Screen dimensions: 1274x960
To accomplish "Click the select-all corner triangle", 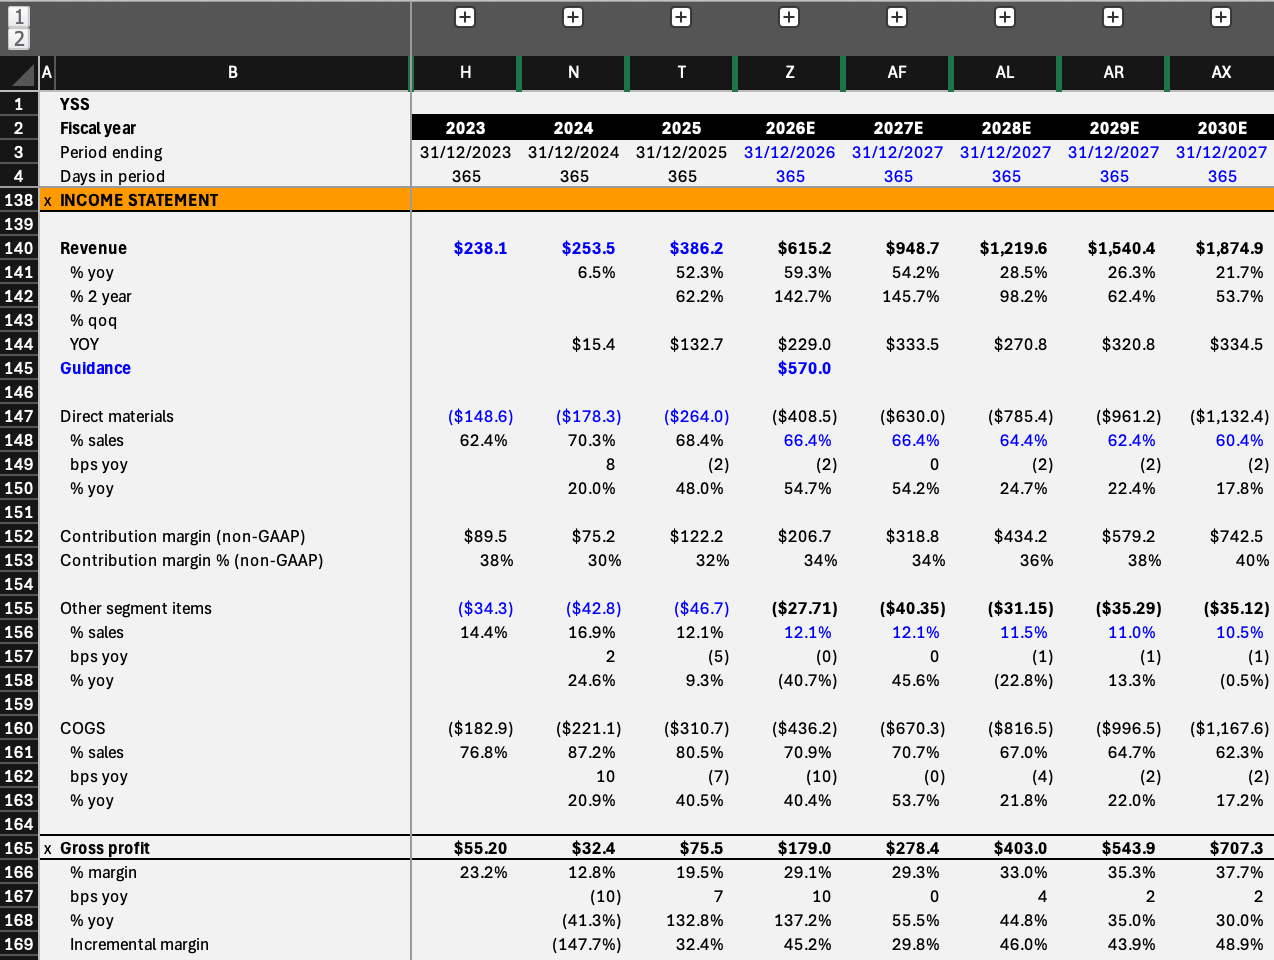I will coord(19,73).
